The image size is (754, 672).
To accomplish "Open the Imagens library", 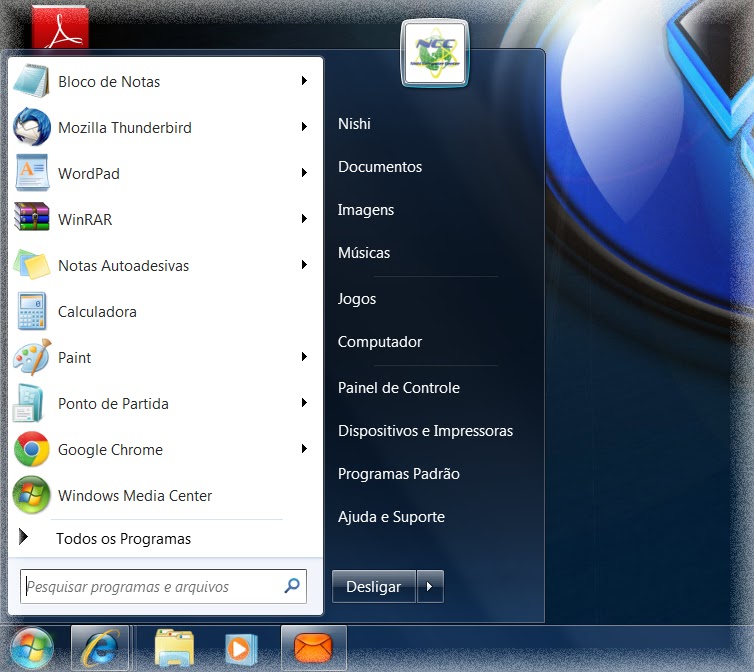I will coord(366,210).
